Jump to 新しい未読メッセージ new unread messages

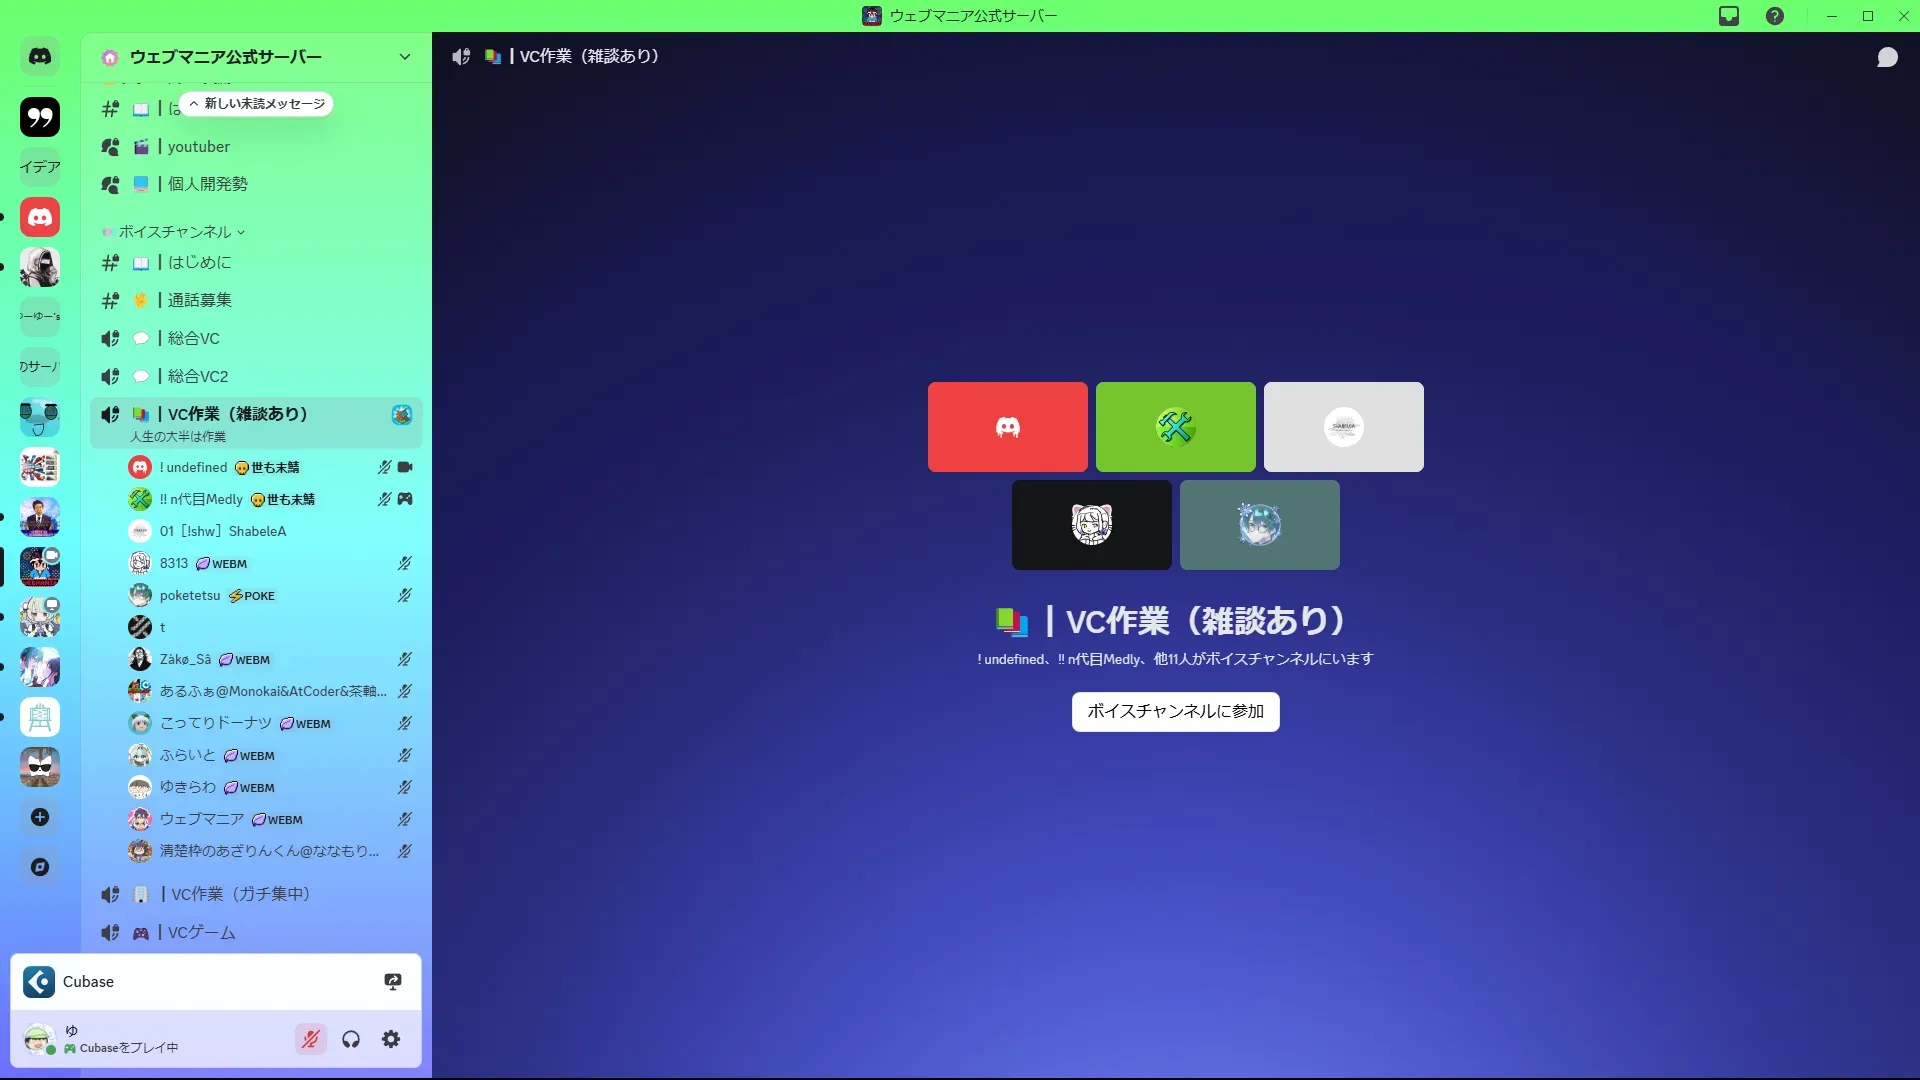click(x=258, y=104)
